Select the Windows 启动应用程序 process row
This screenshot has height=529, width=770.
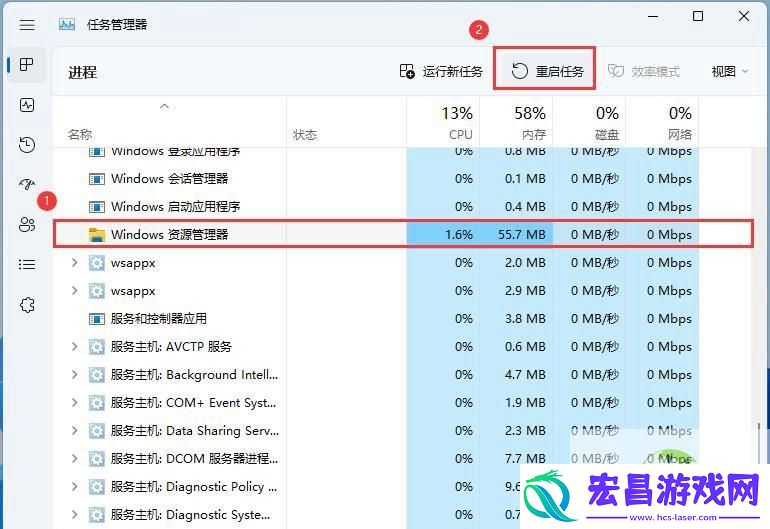376,206
